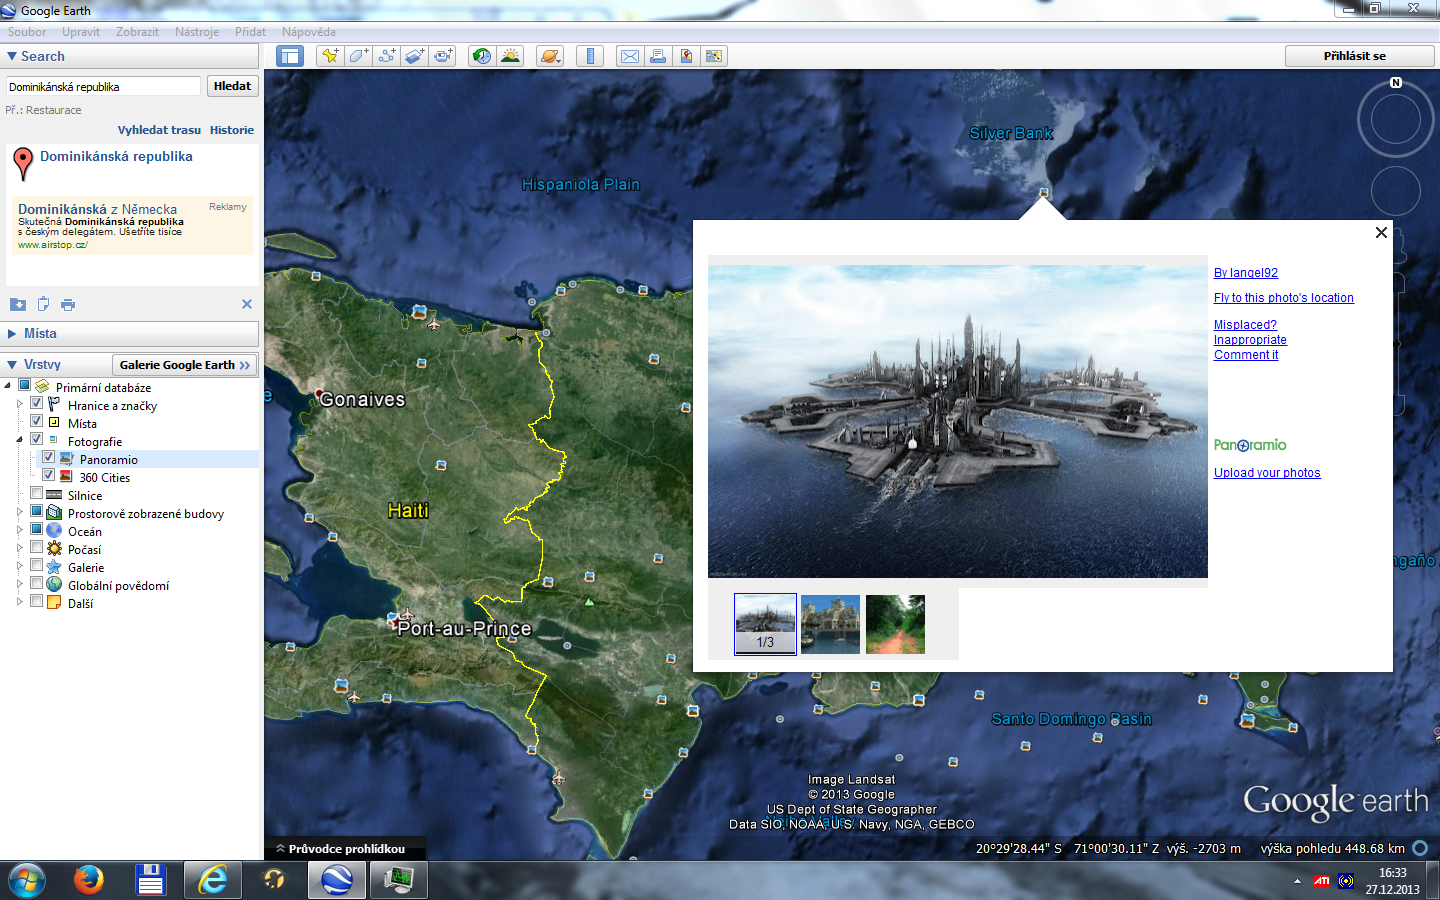1440x900 pixels.
Task: Click Fly to this photo's location
Action: [x=1284, y=298]
